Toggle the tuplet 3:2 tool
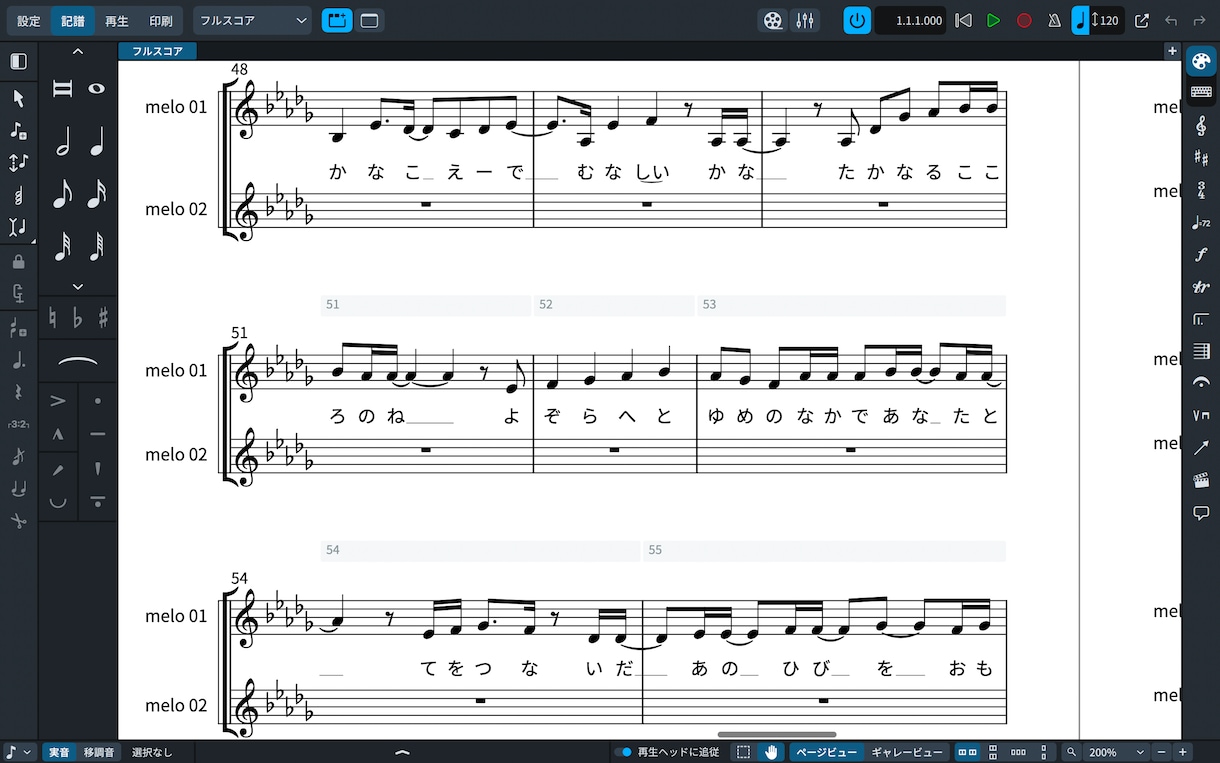The width and height of the screenshot is (1220, 763). [x=18, y=424]
